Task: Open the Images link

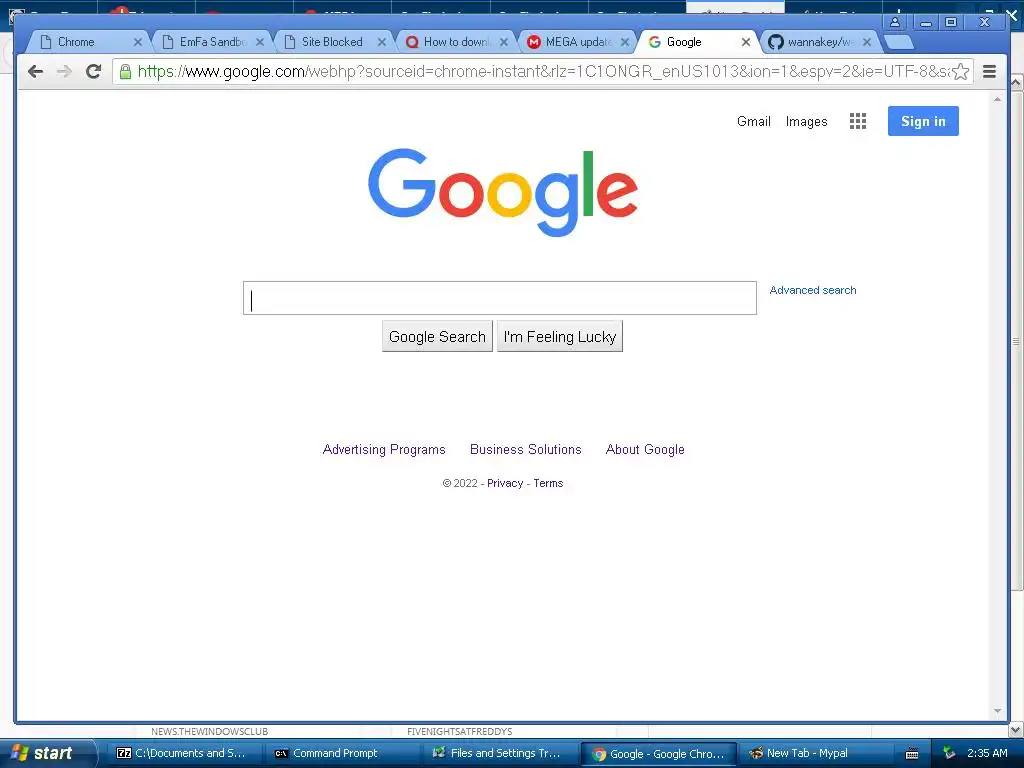Action: point(806,121)
